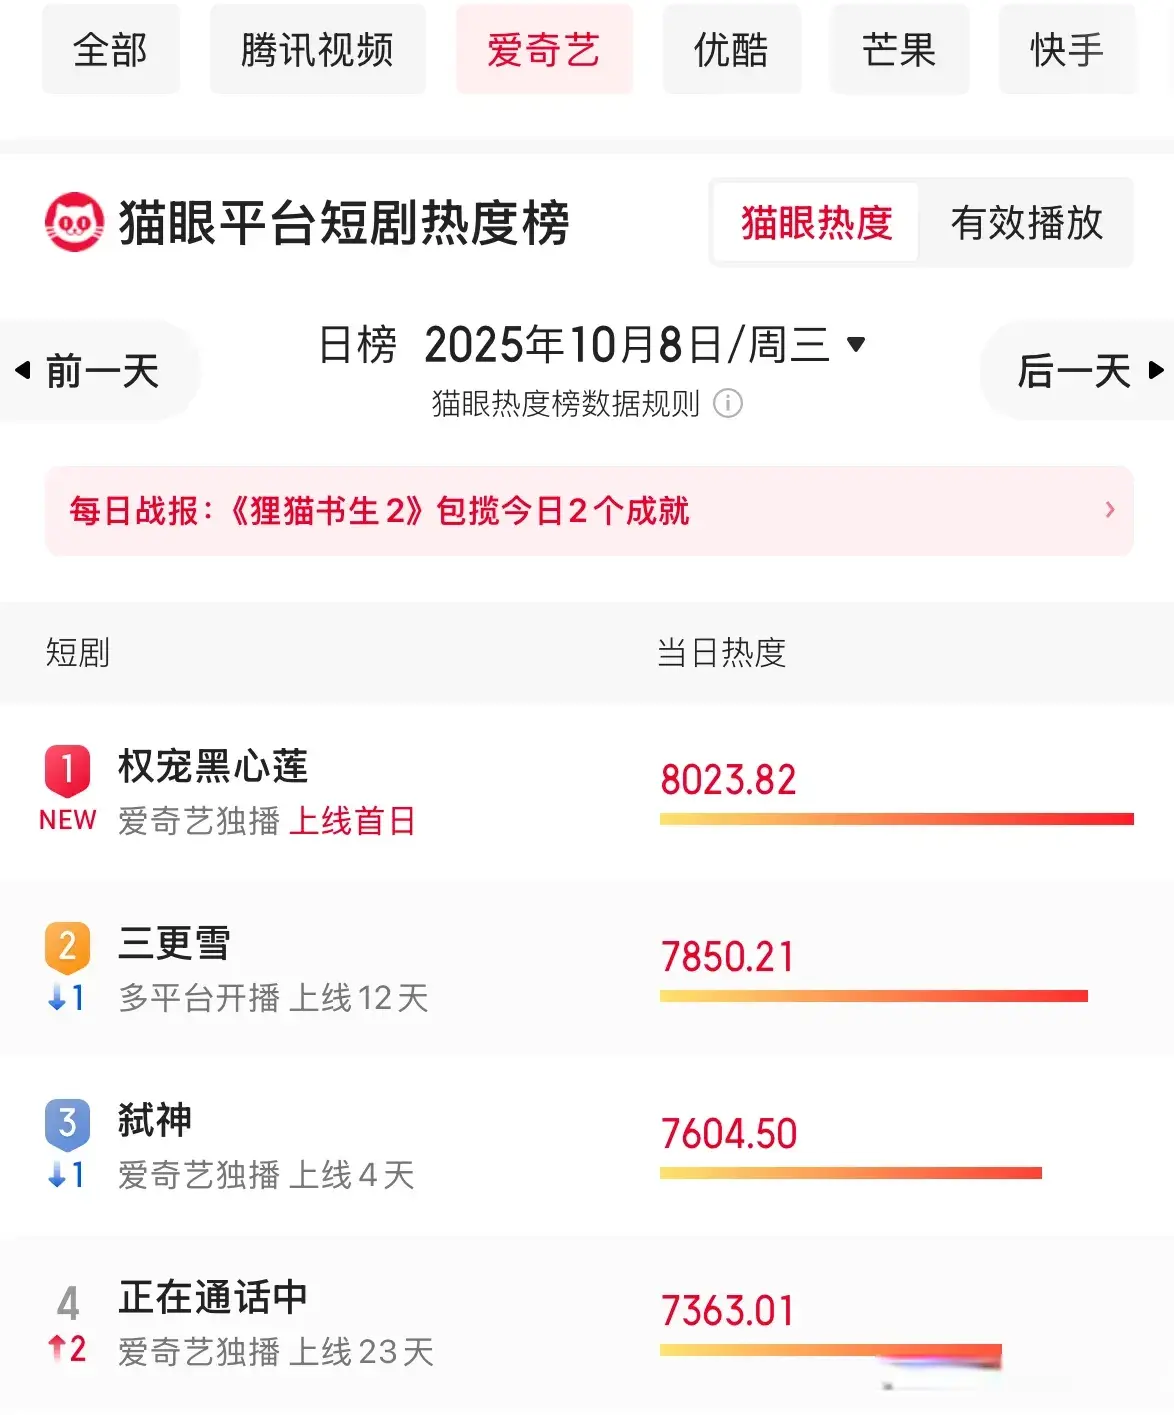Click the next day right arrow

pos(1156,370)
